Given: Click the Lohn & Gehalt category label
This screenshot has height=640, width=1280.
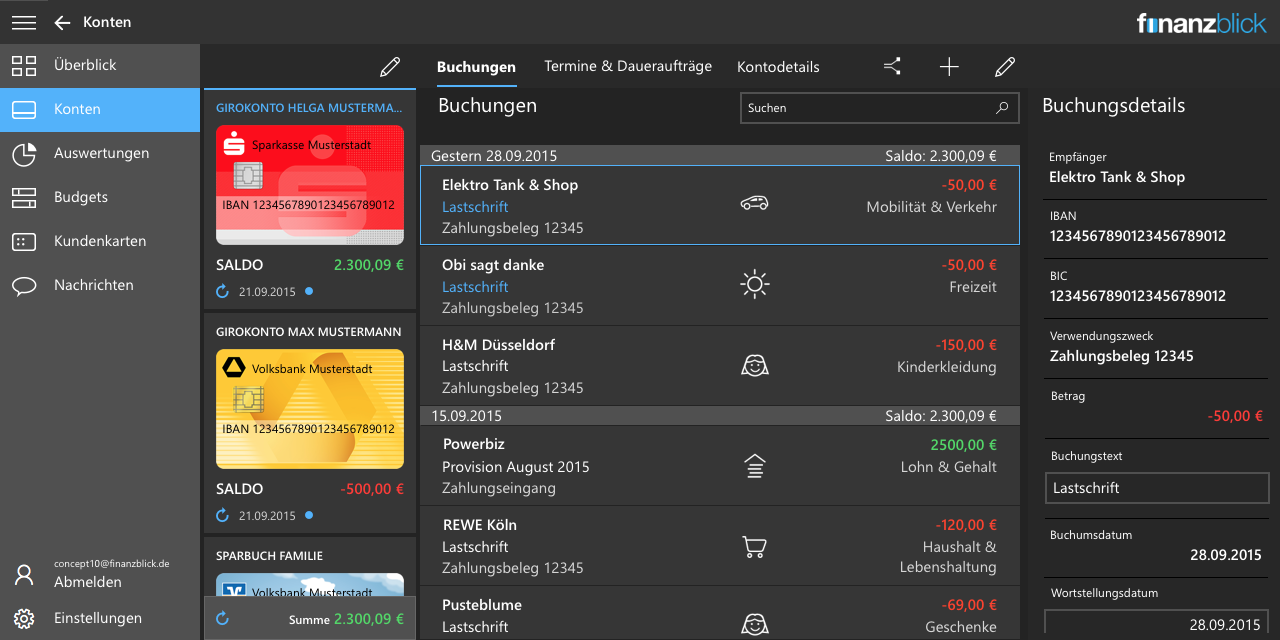Looking at the screenshot, I should pos(948,467).
